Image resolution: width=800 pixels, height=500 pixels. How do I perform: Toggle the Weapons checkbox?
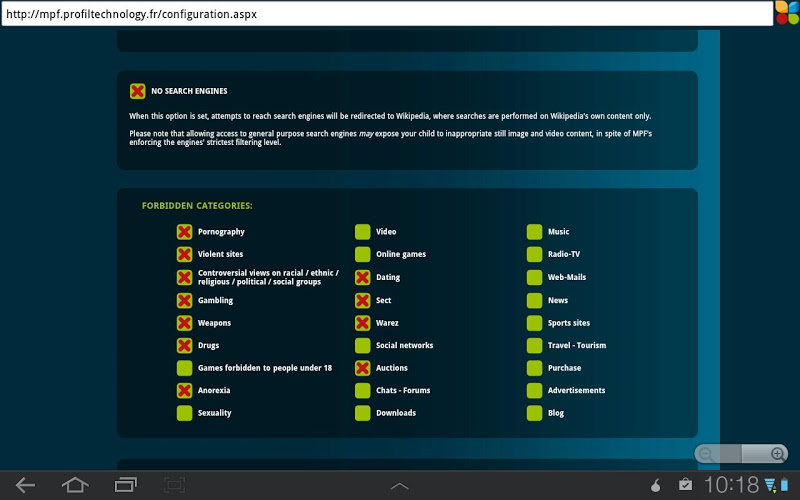pos(184,323)
